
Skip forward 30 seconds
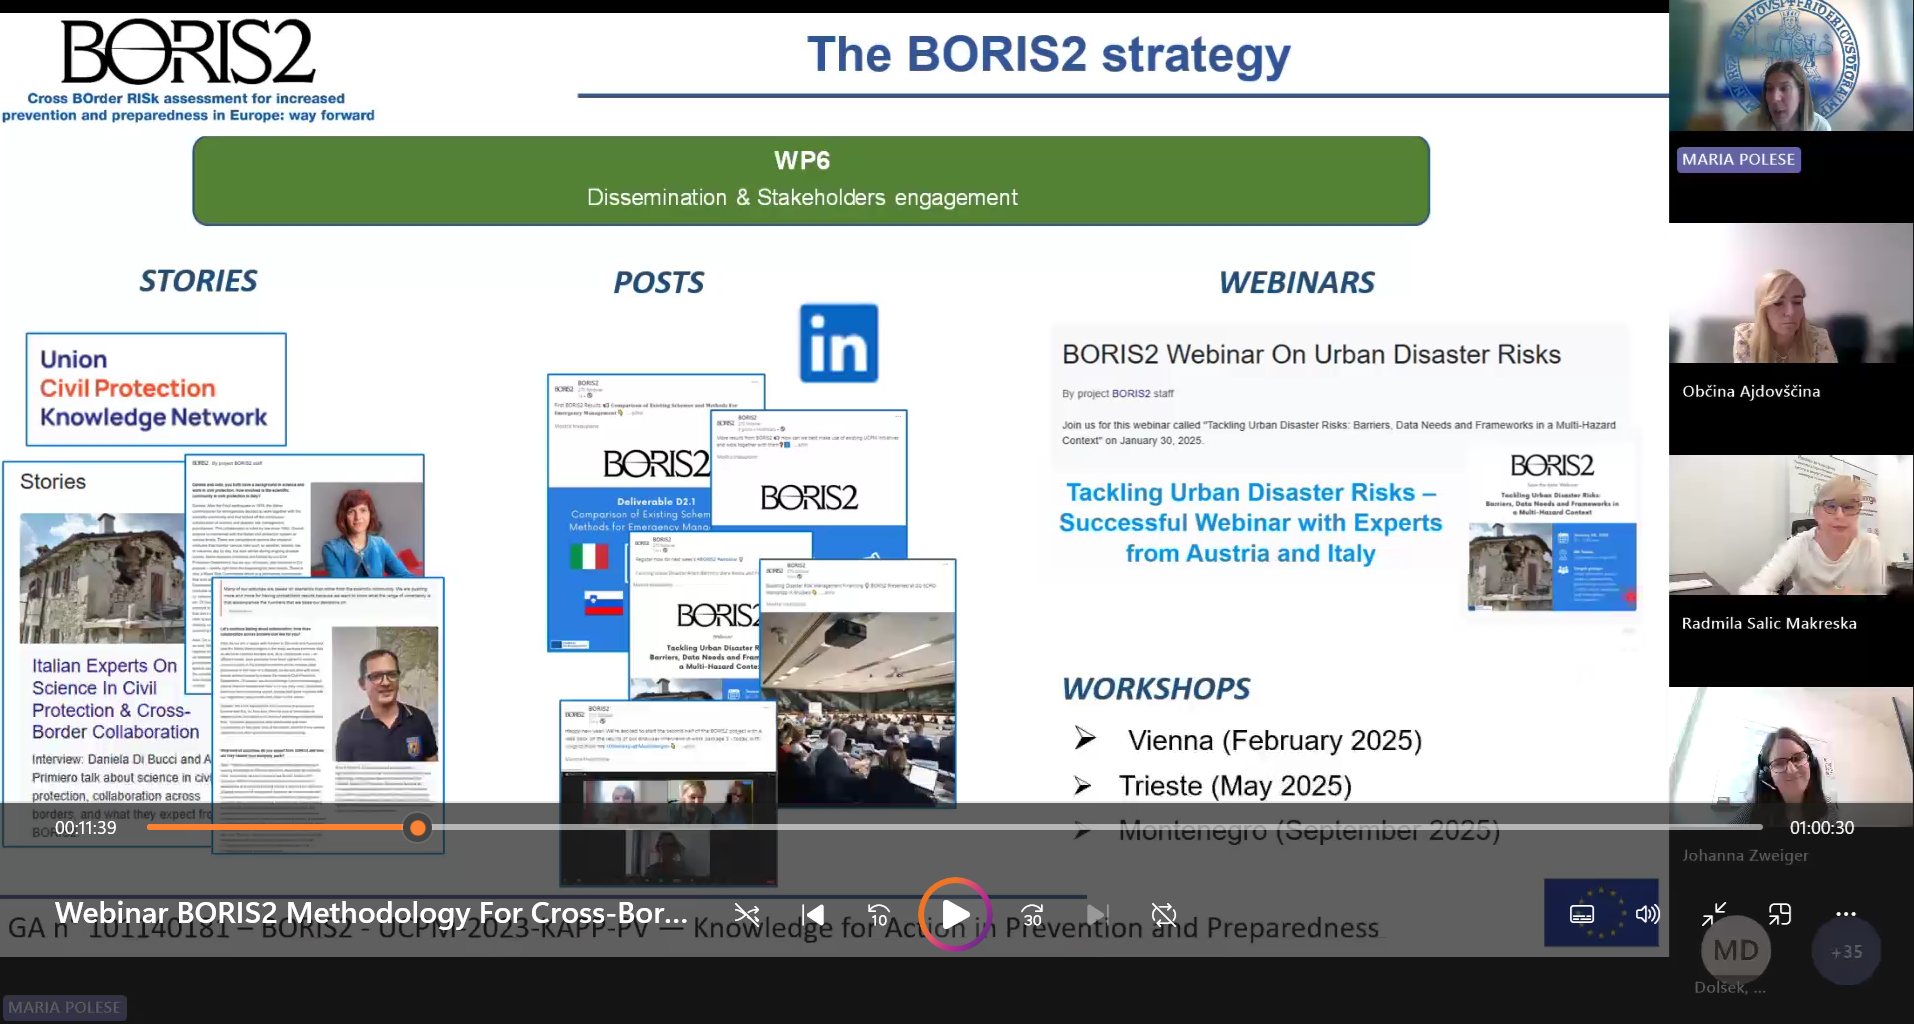tap(1032, 914)
